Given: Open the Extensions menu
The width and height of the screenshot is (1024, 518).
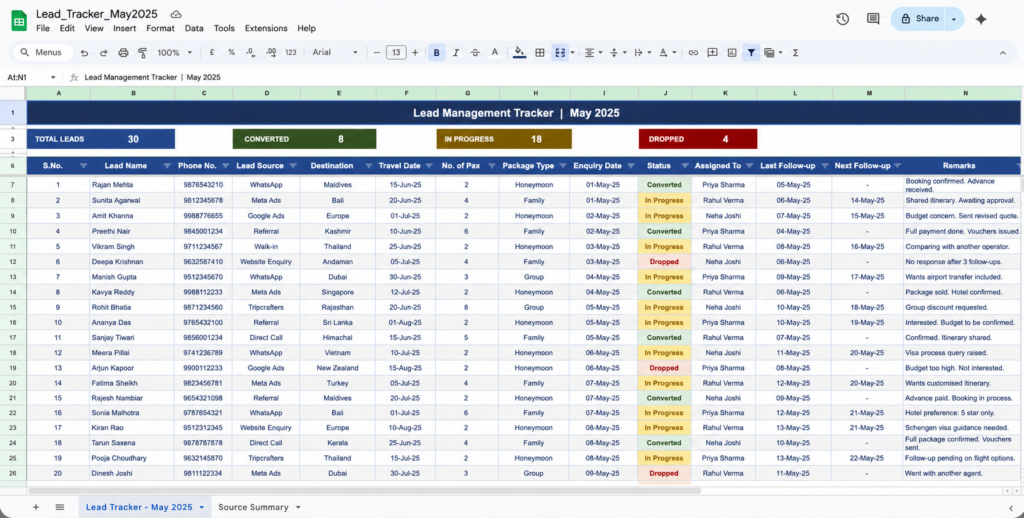Looking at the screenshot, I should 266,29.
